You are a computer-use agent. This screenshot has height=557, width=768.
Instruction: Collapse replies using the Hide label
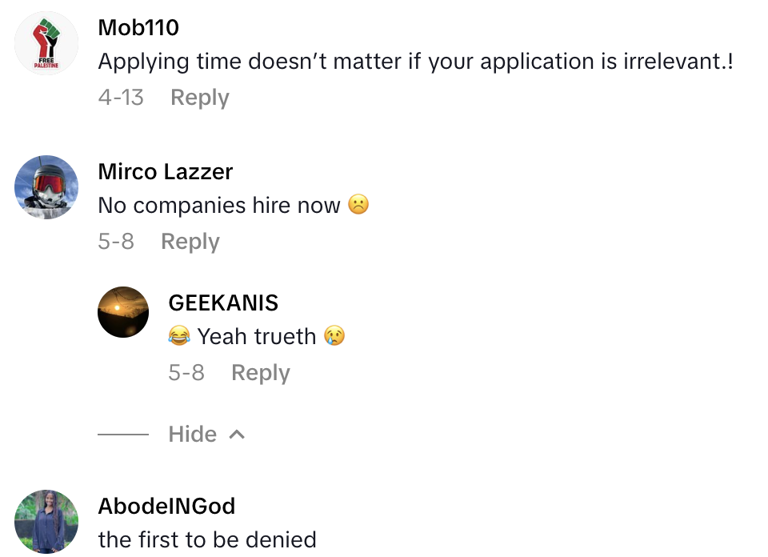192,434
